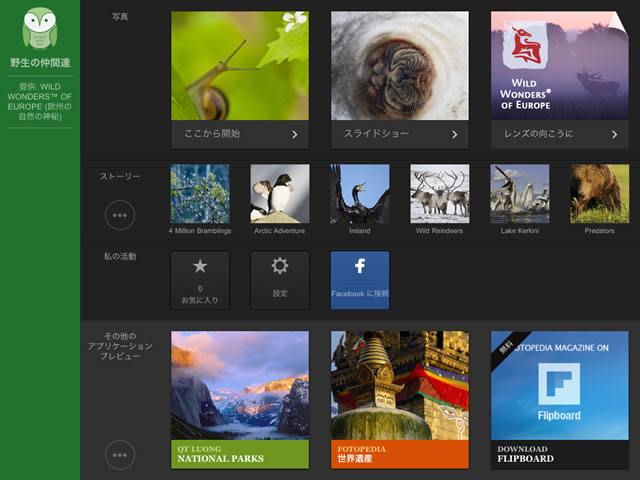640x480 pixels.
Task: Open the Ireland cormorant story
Action: click(360, 193)
